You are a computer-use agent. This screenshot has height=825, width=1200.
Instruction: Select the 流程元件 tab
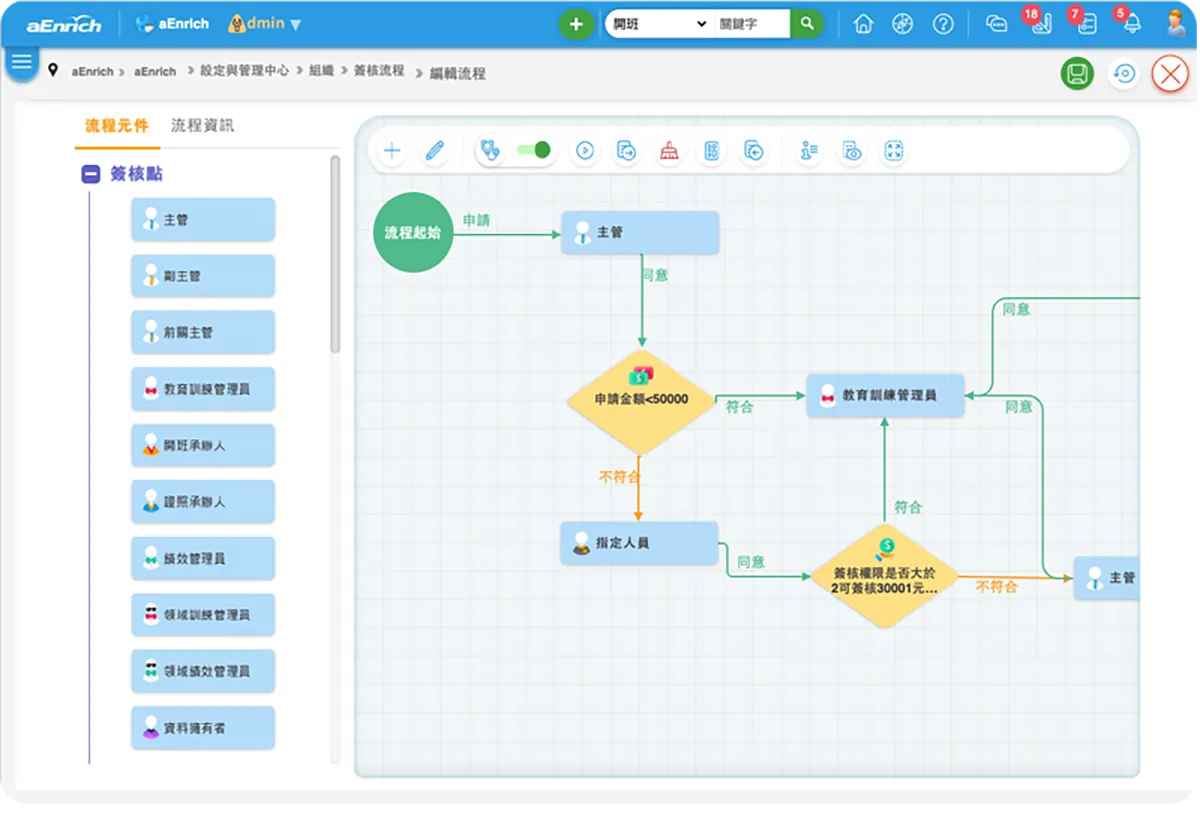117,126
